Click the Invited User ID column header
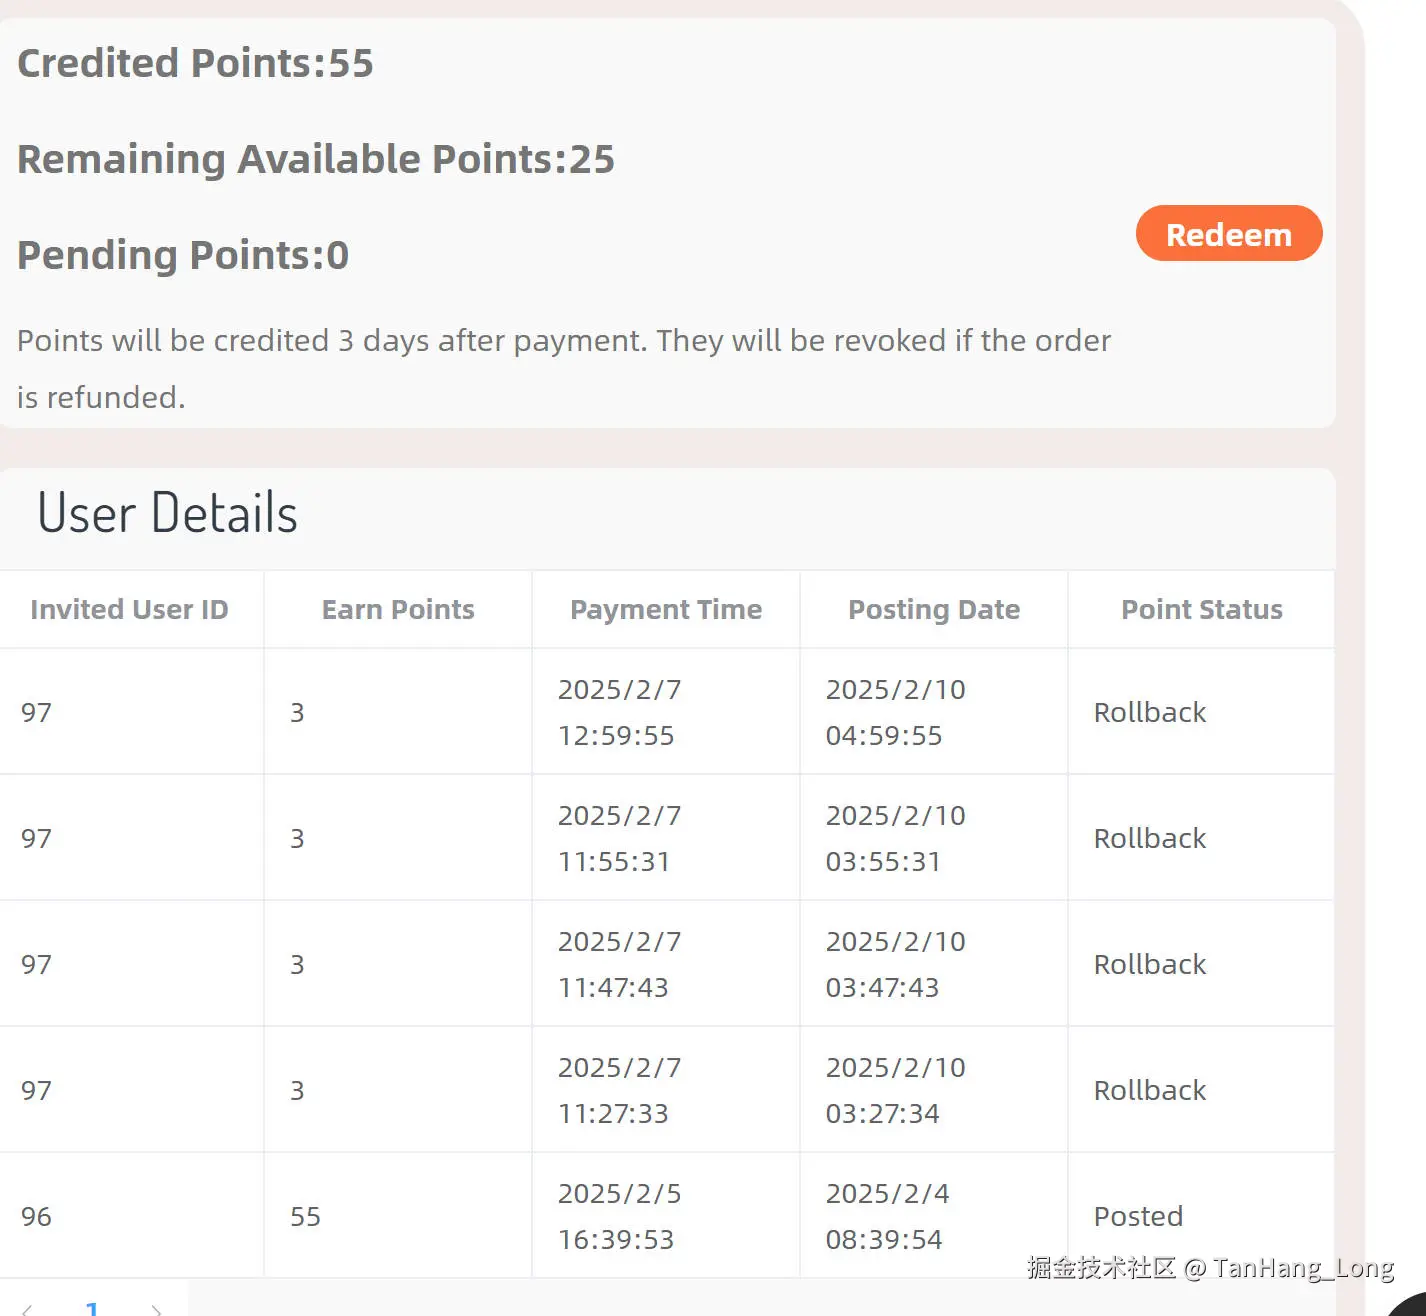Viewport: 1426px width, 1316px height. (x=129, y=610)
